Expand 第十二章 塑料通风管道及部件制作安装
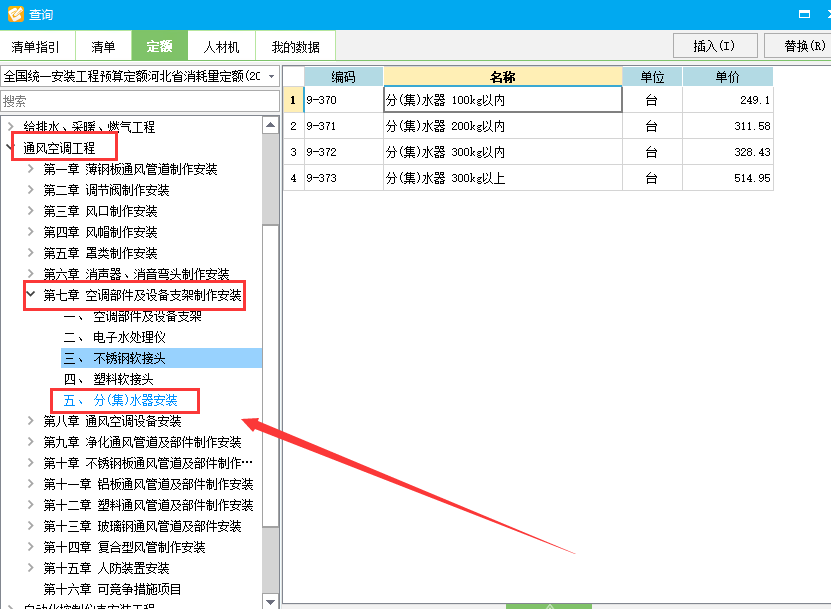Viewport: 831px width, 609px height. (x=31, y=505)
